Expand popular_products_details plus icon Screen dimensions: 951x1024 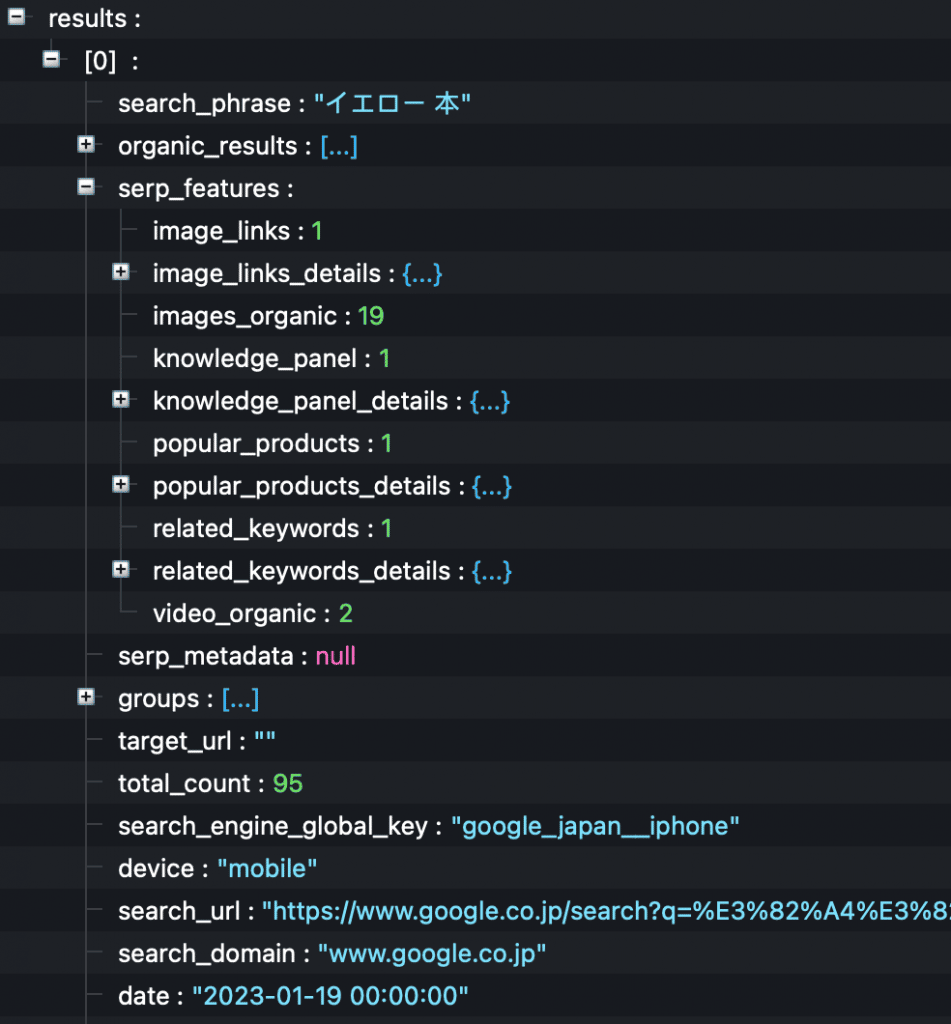coord(121,485)
